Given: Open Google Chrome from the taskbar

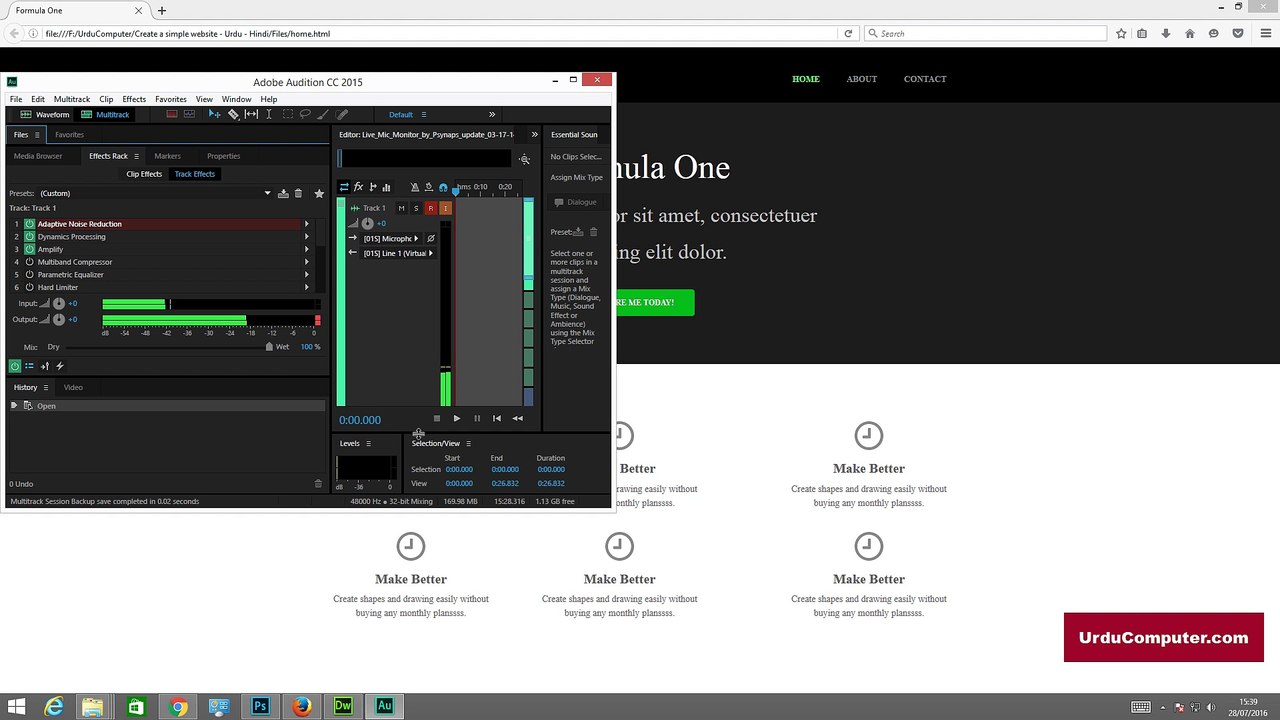Looking at the screenshot, I should pos(178,706).
